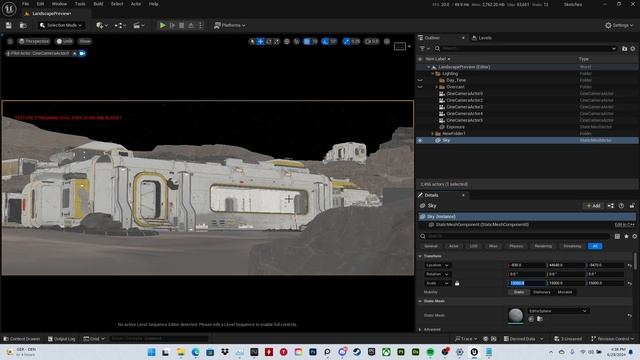The image size is (640, 360).
Task: Open play options three-dots menu
Action: [200, 25]
